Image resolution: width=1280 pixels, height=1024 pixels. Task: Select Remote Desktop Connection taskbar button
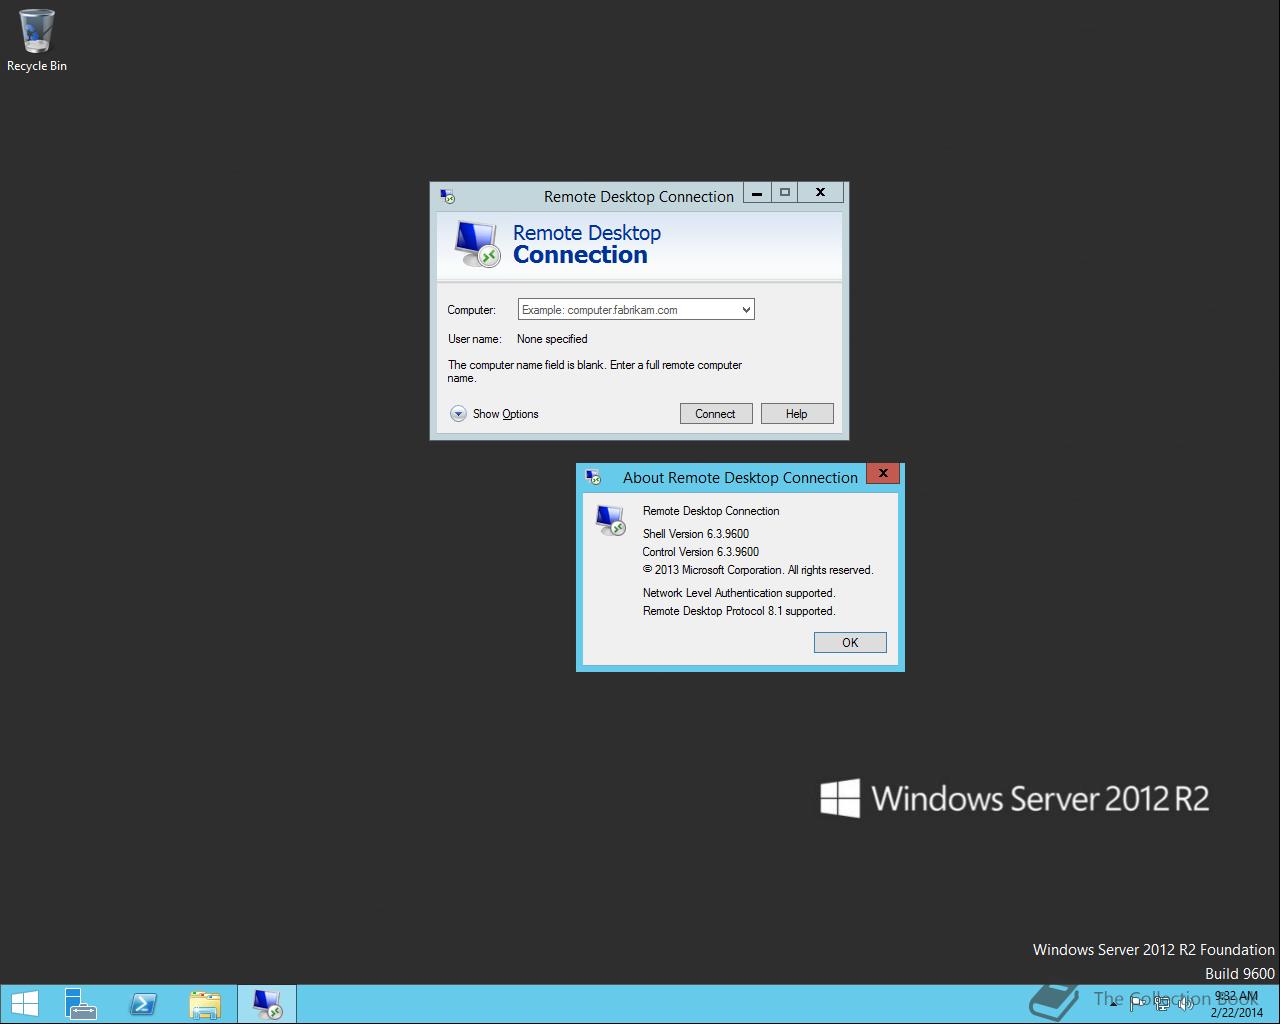(x=267, y=1004)
